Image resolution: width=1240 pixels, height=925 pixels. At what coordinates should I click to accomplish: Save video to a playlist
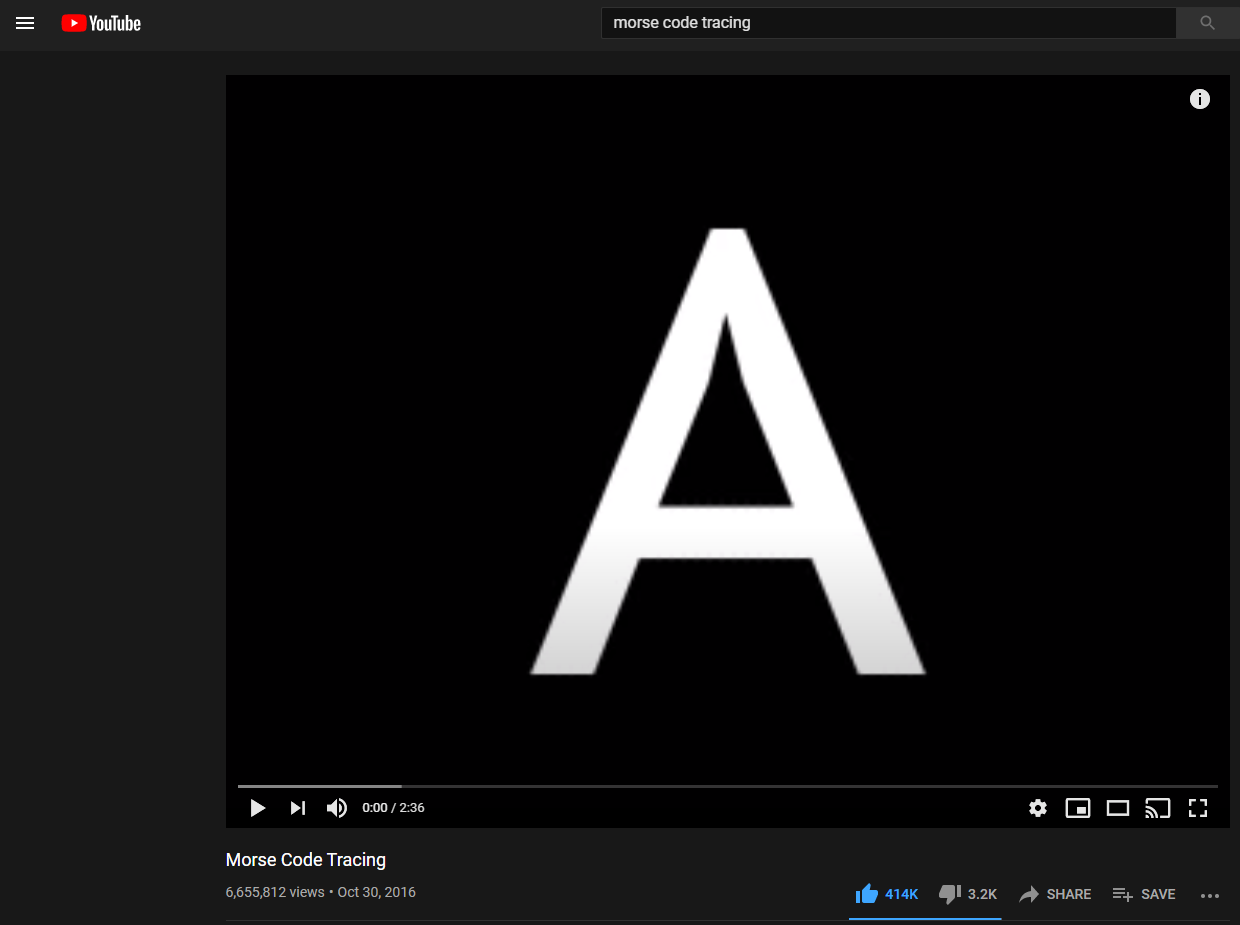coord(1144,894)
